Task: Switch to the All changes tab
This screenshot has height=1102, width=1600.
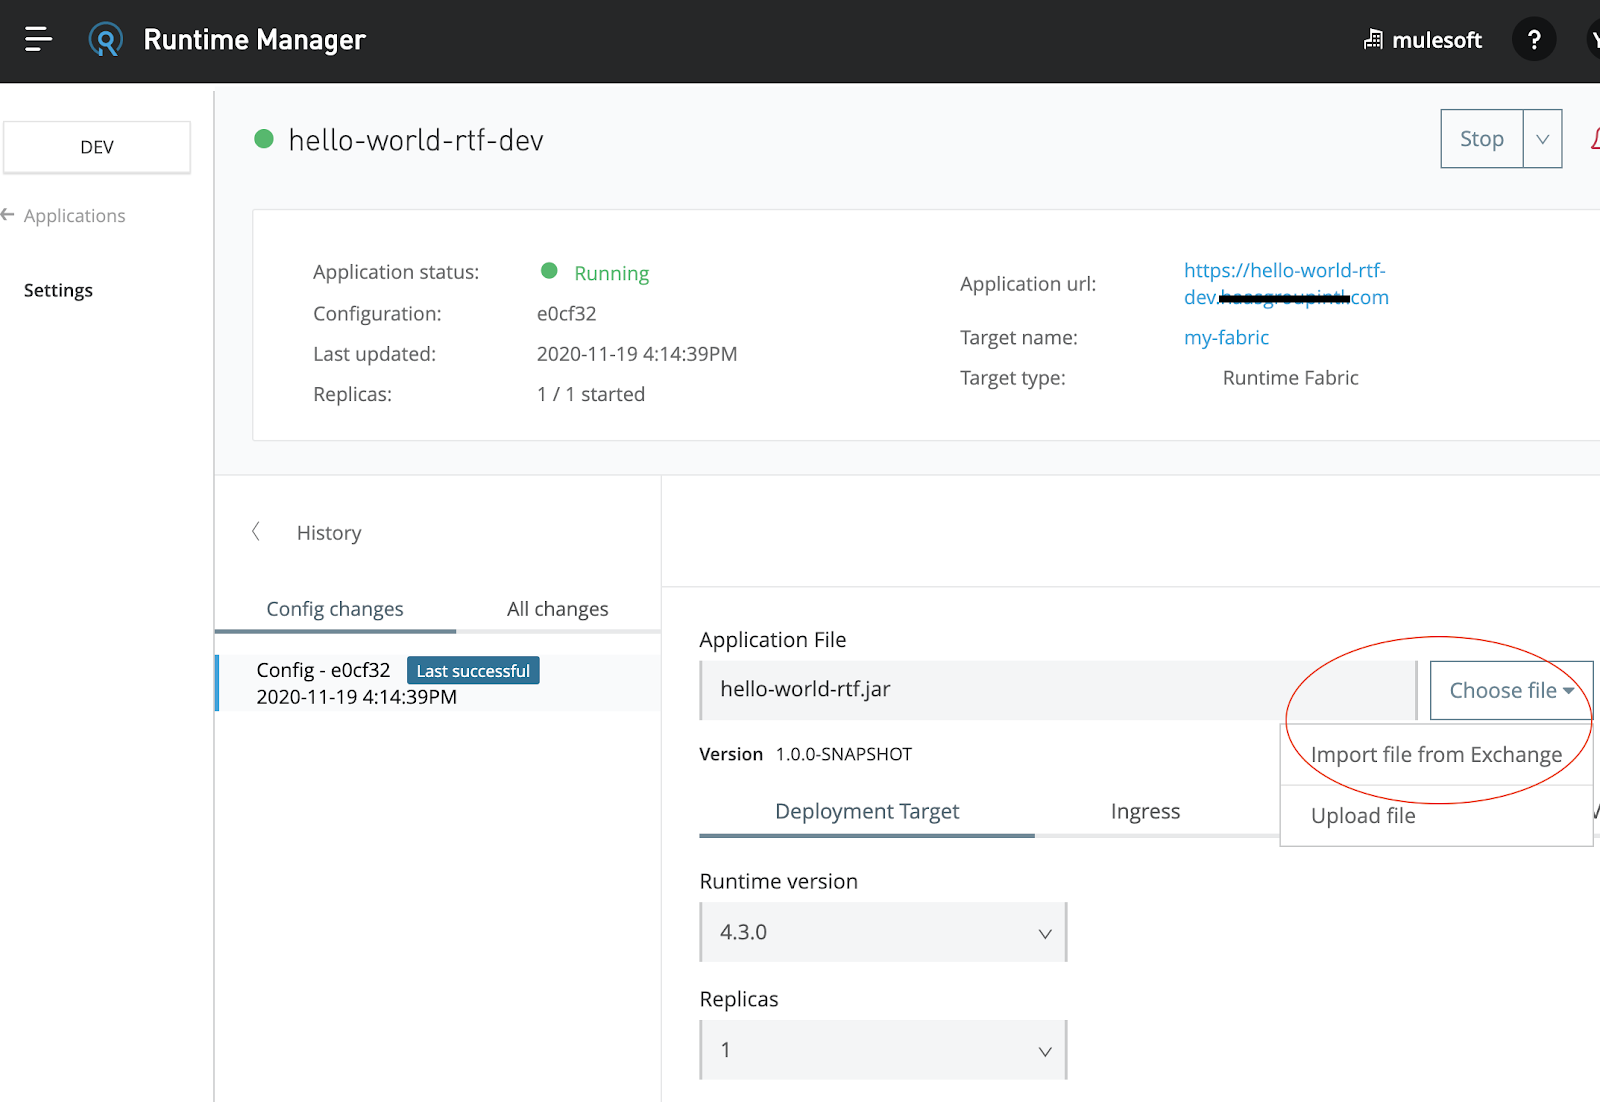Action: click(x=557, y=608)
